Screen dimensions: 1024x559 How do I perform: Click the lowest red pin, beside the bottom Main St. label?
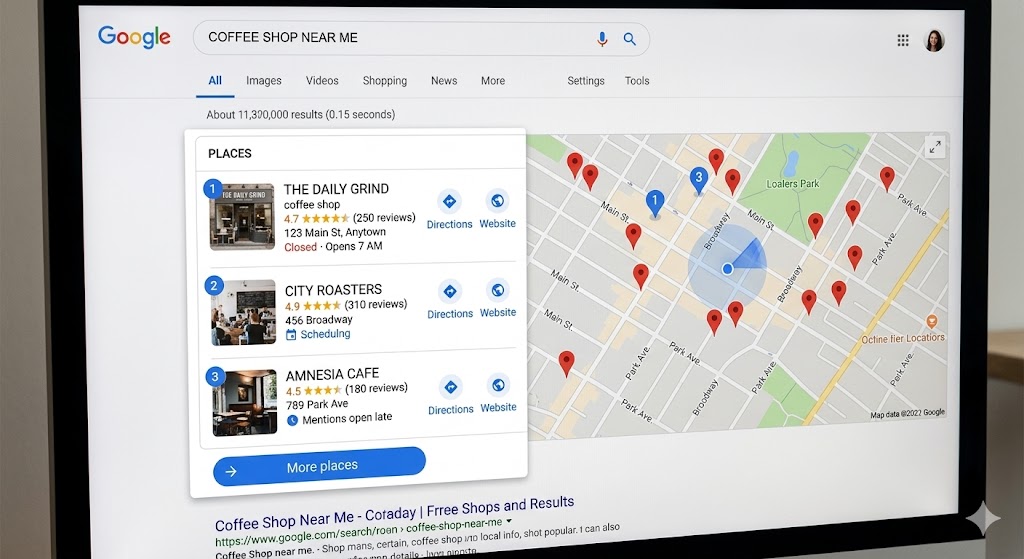click(x=566, y=362)
